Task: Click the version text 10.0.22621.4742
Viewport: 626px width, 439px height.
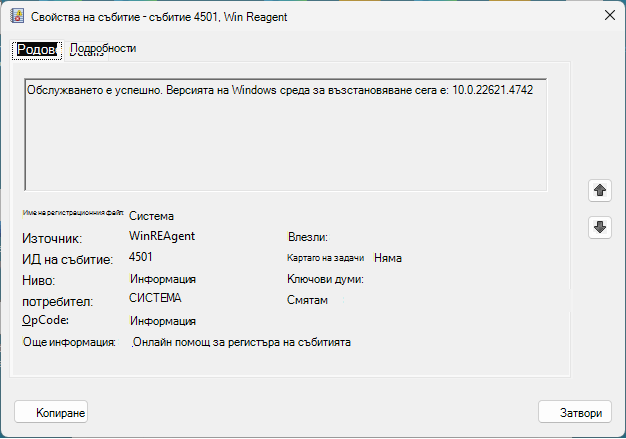Action: (492, 90)
